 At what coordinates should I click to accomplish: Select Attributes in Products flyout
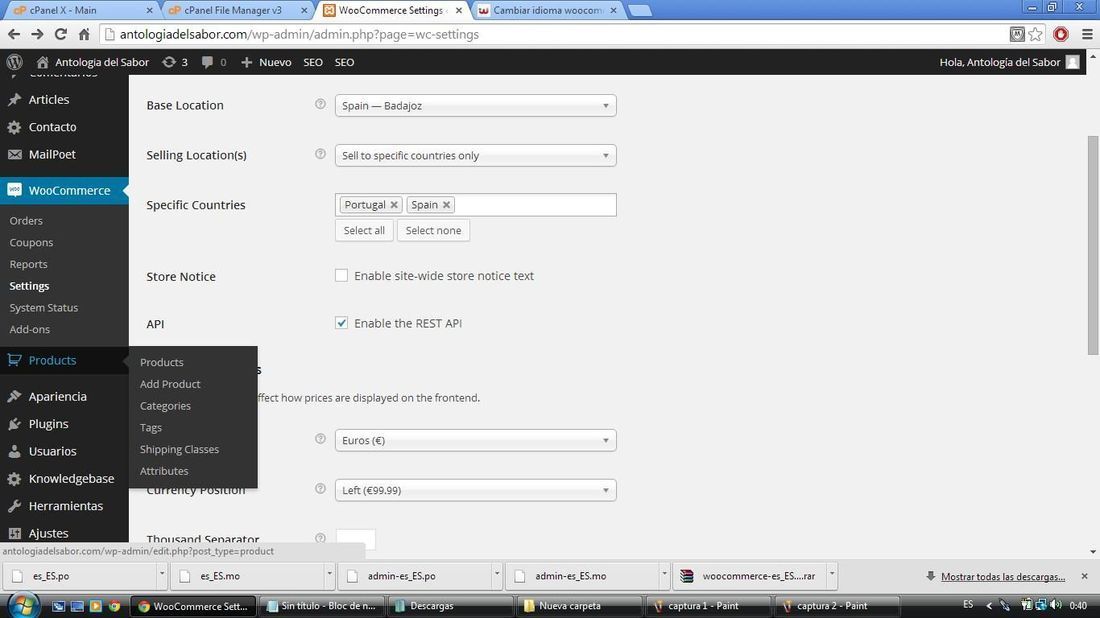pos(163,471)
